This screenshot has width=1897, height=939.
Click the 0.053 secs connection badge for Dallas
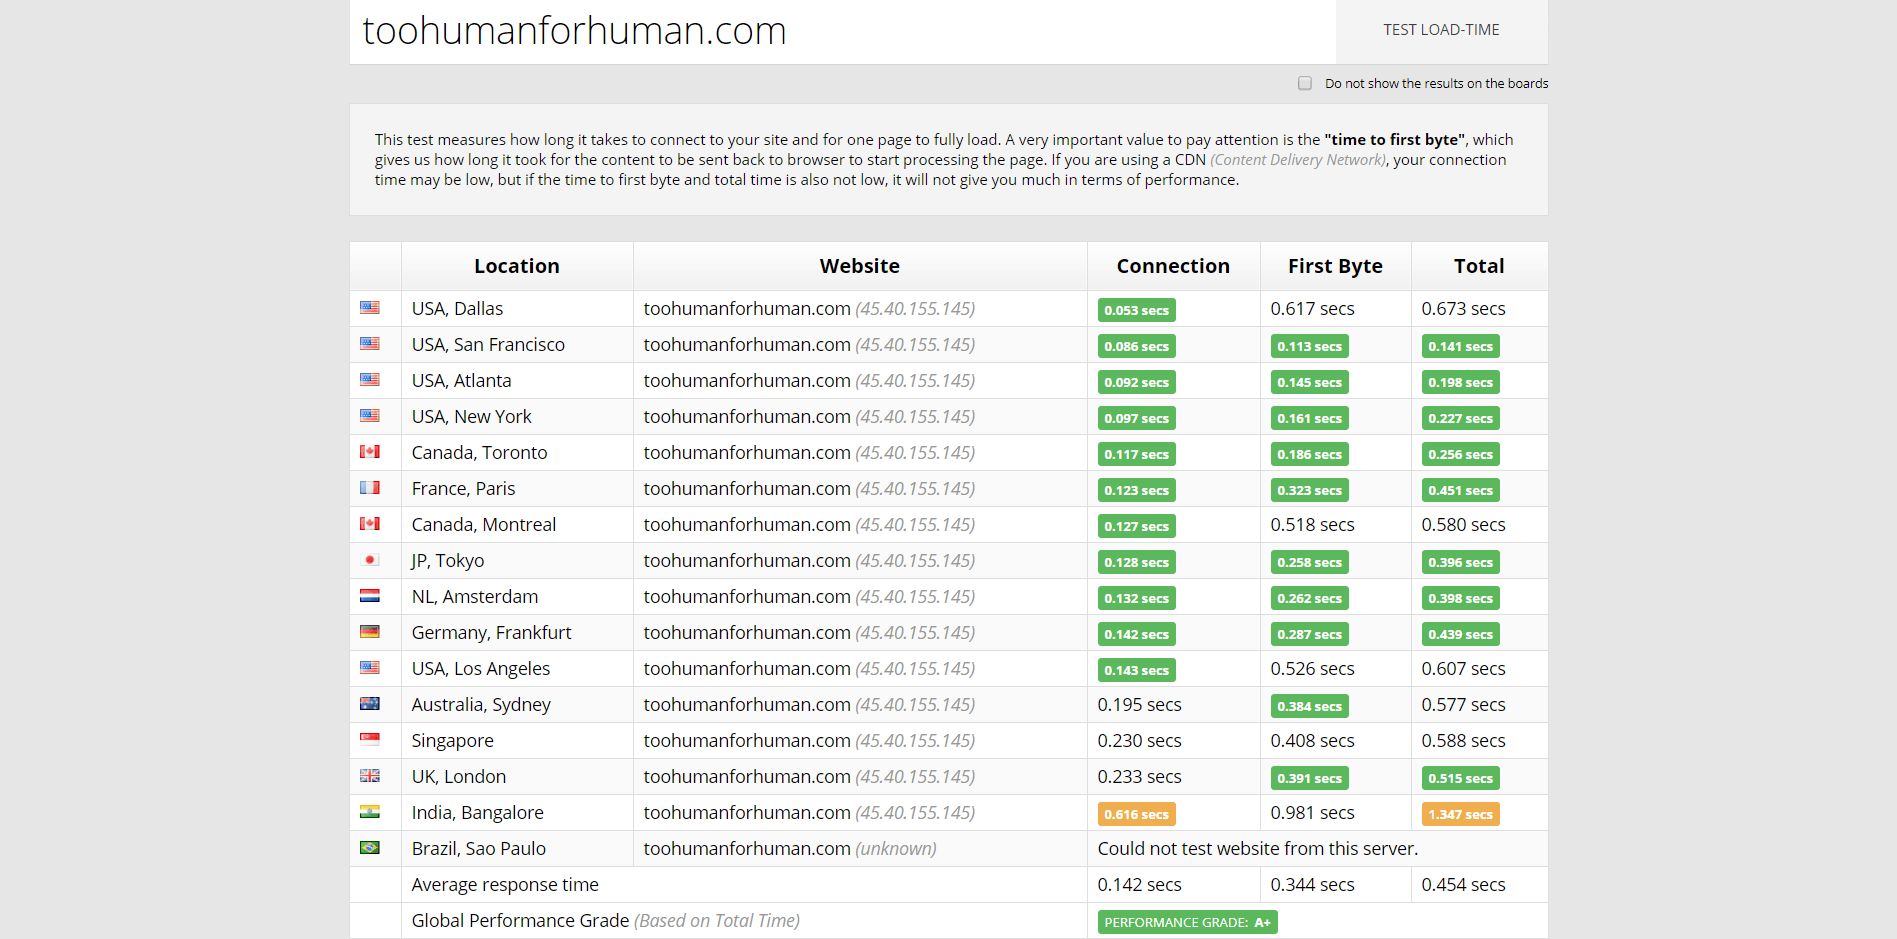click(1136, 310)
